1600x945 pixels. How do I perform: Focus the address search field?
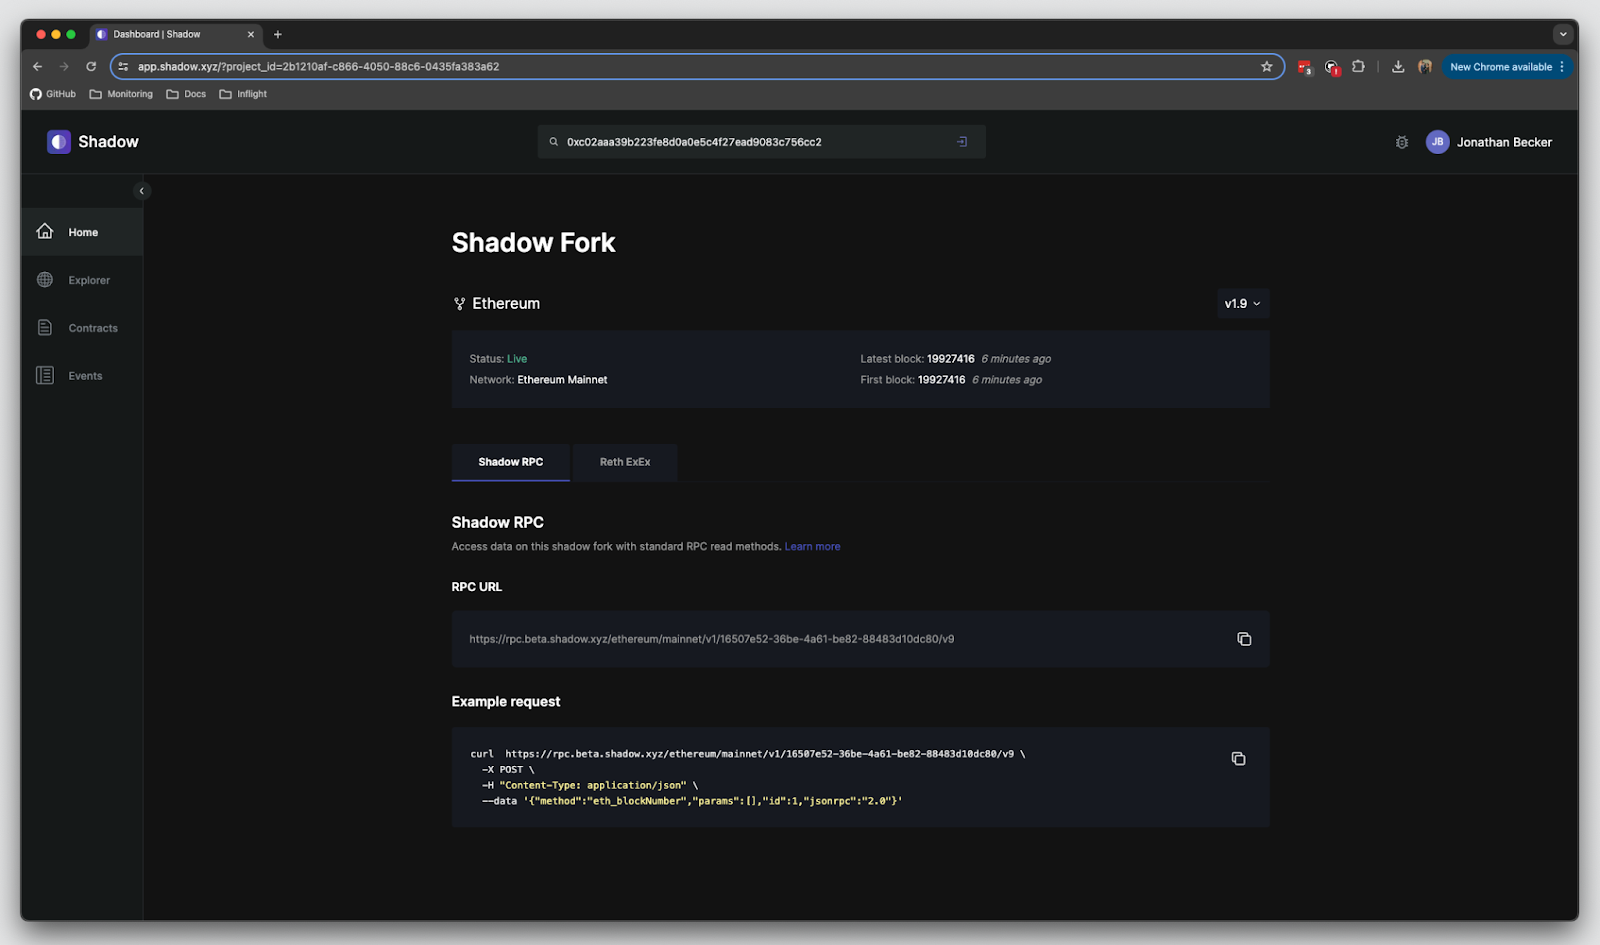pos(761,142)
